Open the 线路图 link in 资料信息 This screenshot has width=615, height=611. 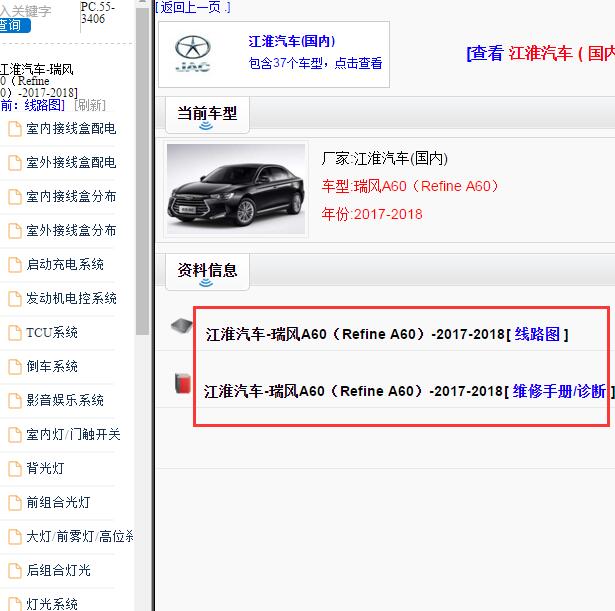(537, 334)
